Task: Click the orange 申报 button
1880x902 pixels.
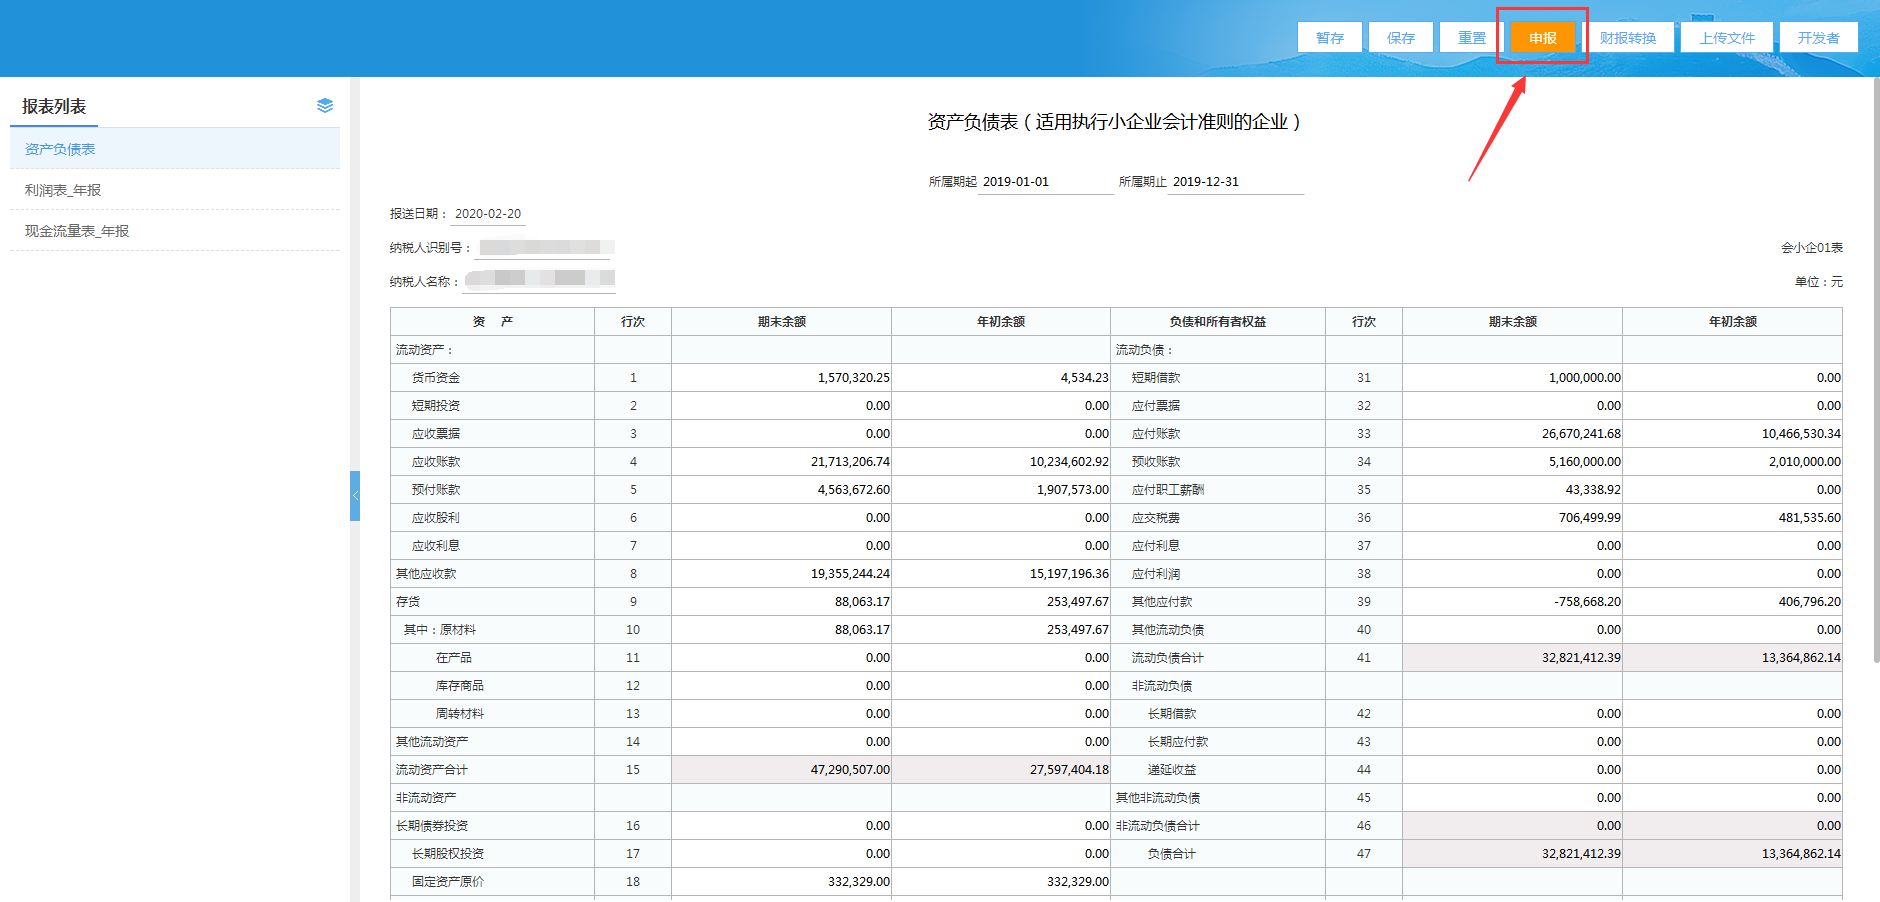Action: [x=1542, y=38]
